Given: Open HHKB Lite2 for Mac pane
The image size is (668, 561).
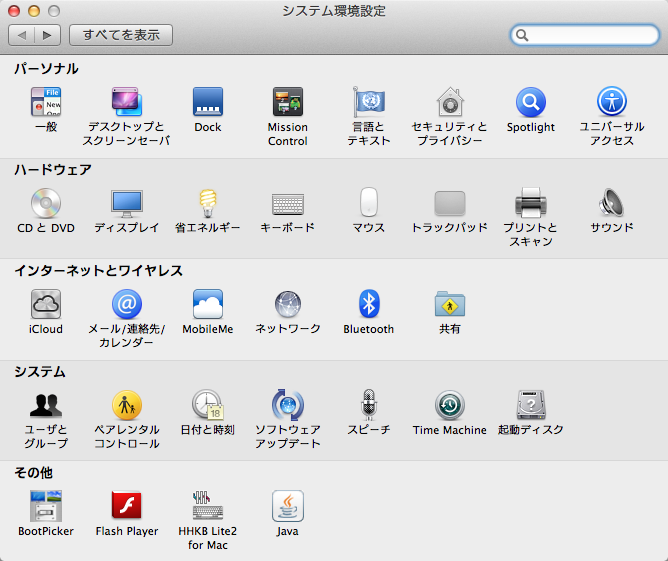Looking at the screenshot, I should point(207,506).
